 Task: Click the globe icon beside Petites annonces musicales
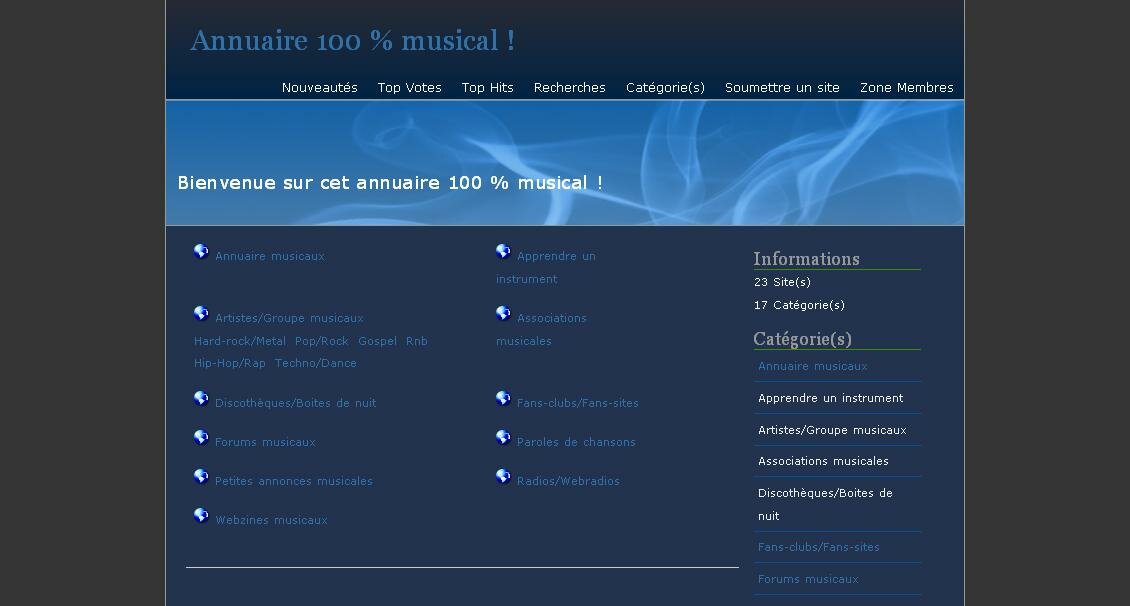click(x=201, y=476)
